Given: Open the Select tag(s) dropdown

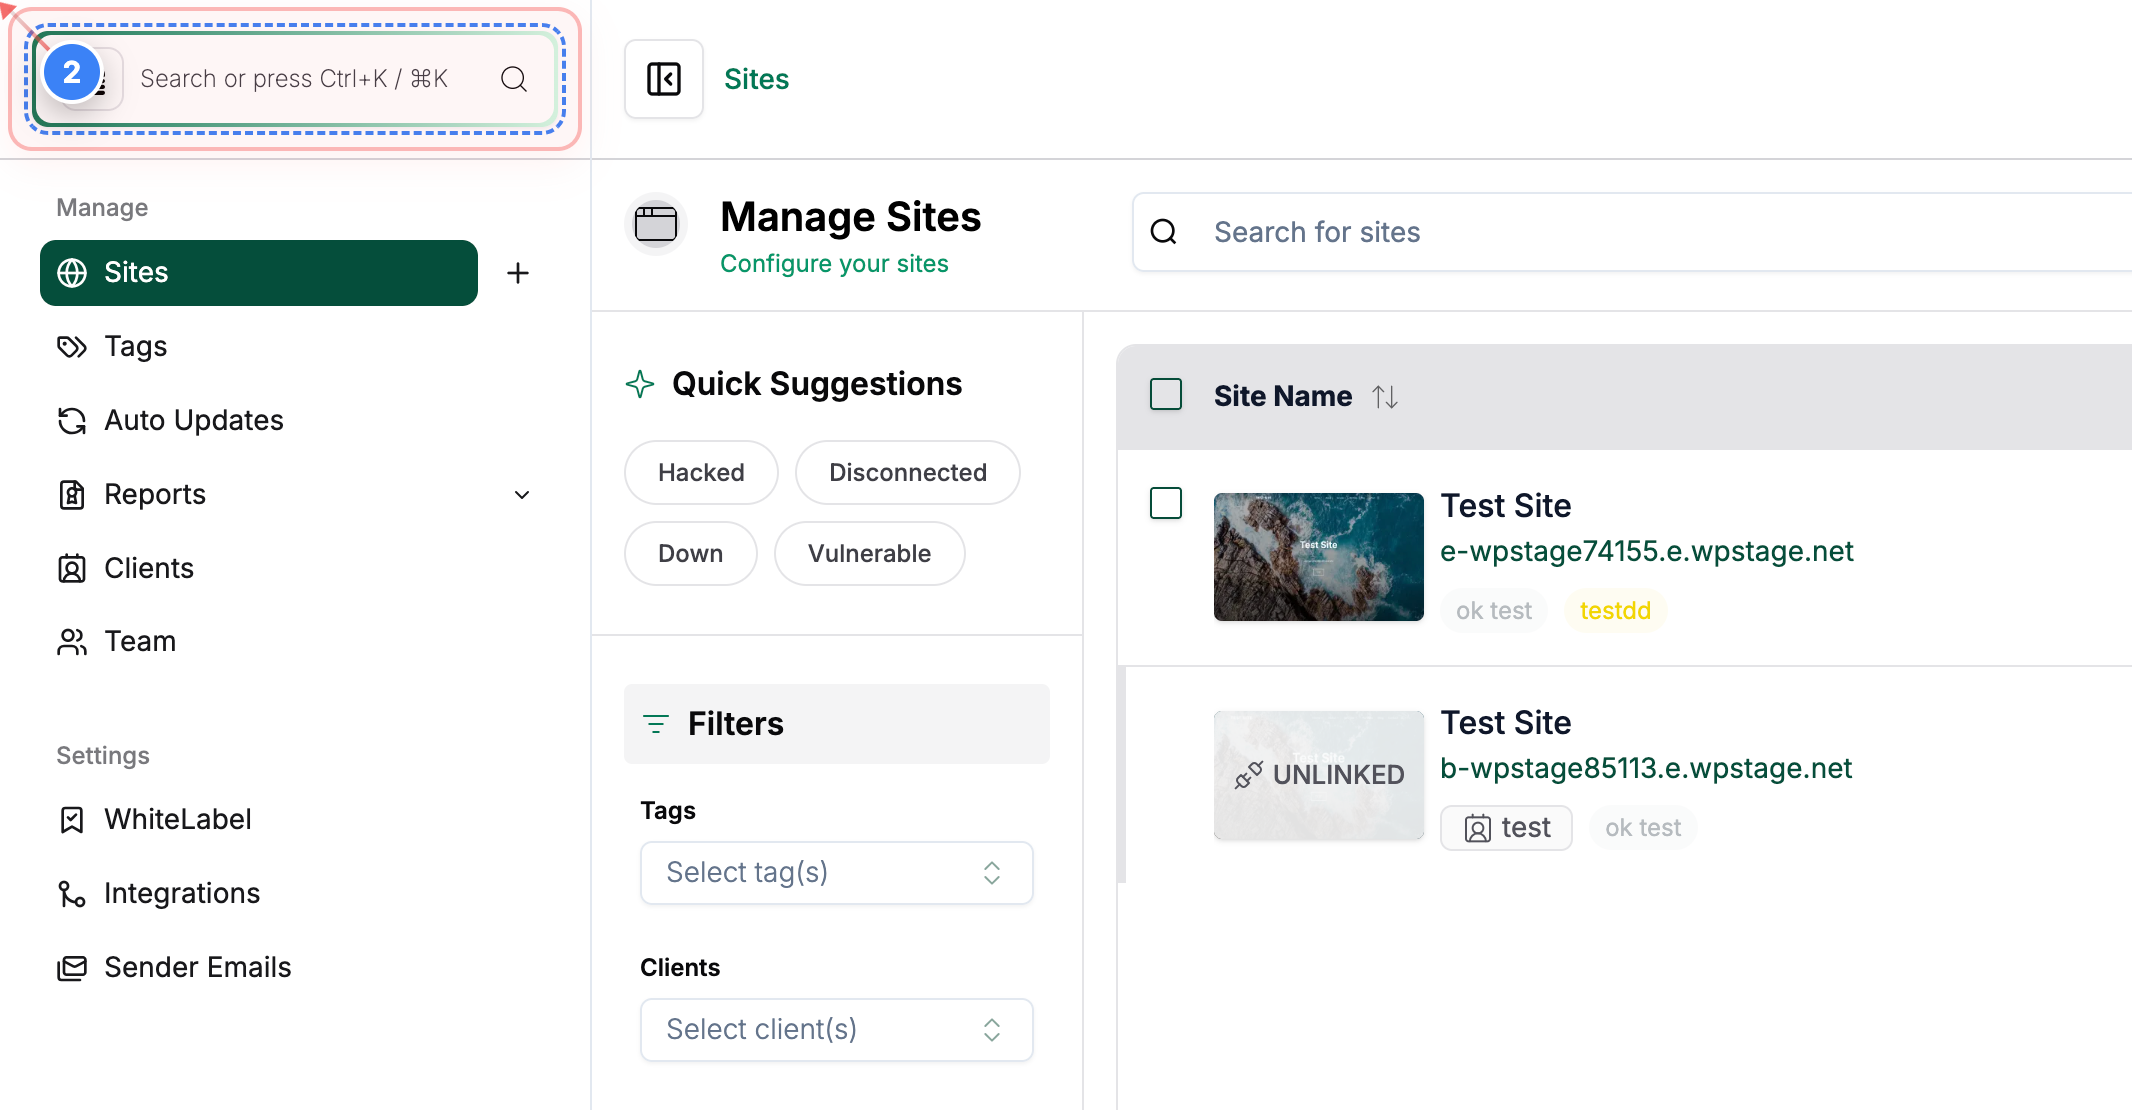Looking at the screenshot, I should [836, 872].
